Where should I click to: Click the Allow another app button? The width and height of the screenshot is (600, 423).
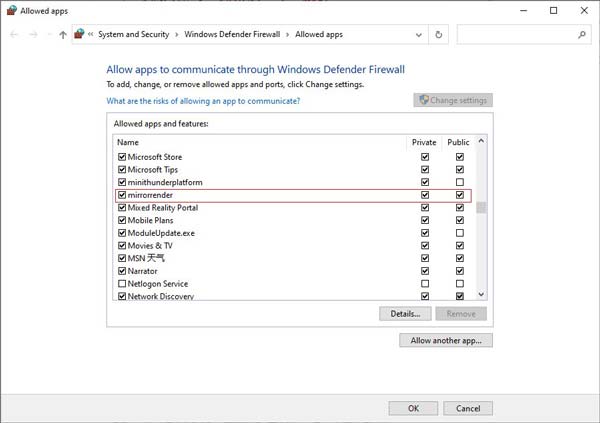tap(445, 341)
